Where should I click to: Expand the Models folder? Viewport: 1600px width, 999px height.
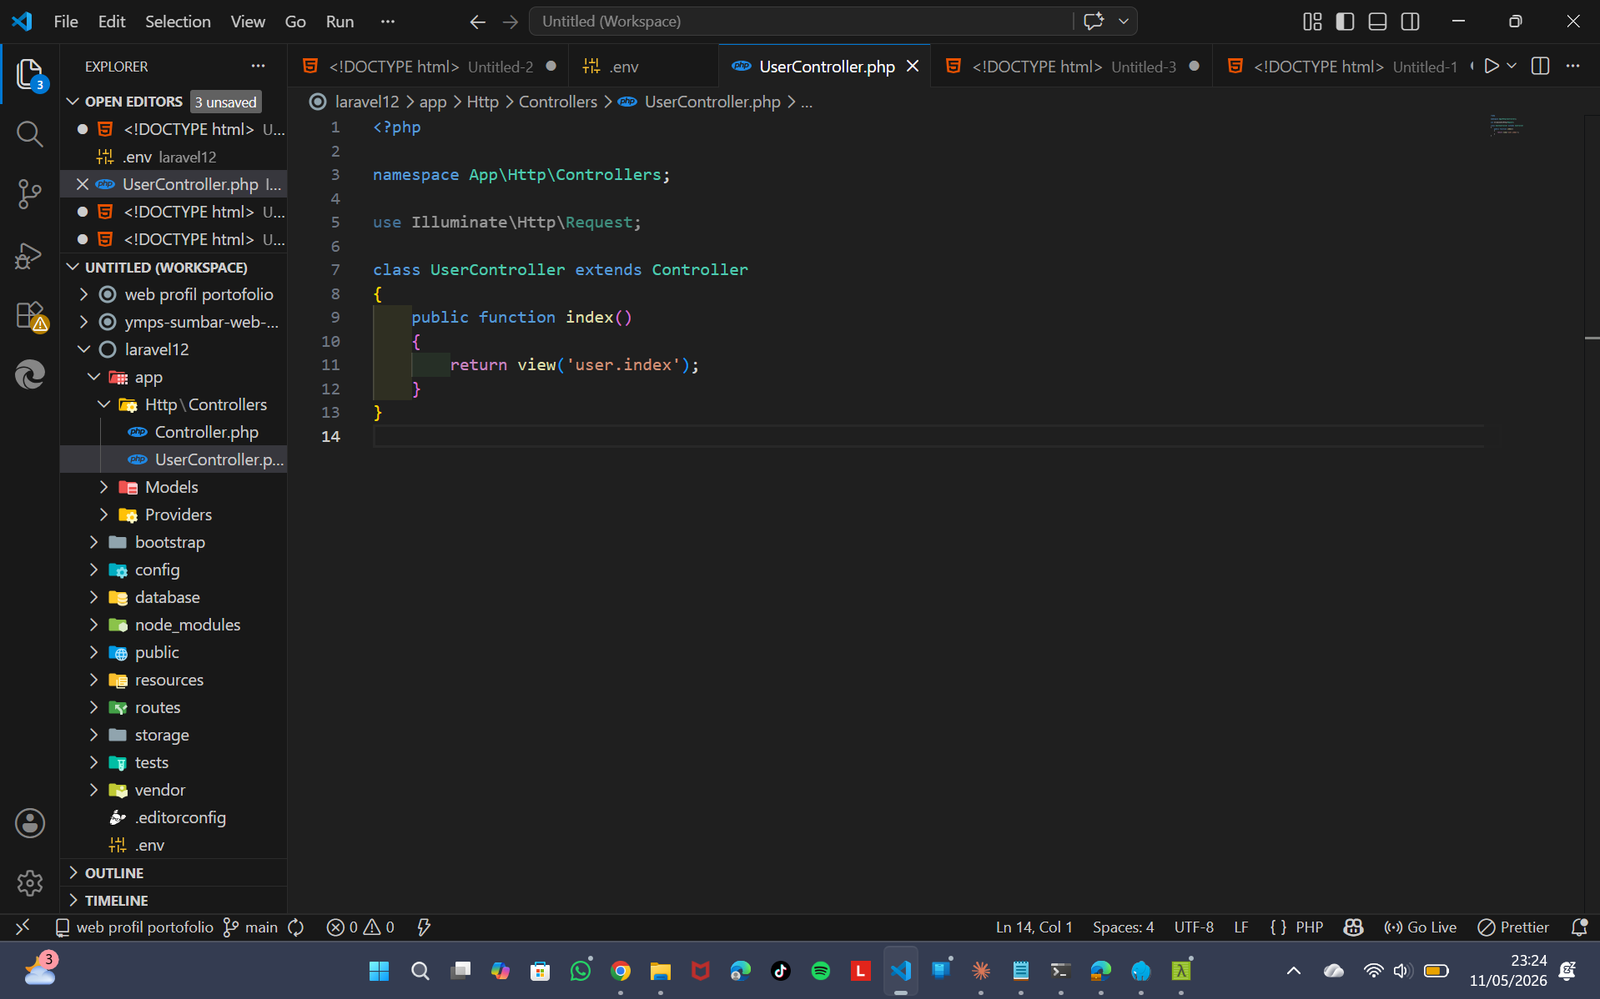coord(174,487)
